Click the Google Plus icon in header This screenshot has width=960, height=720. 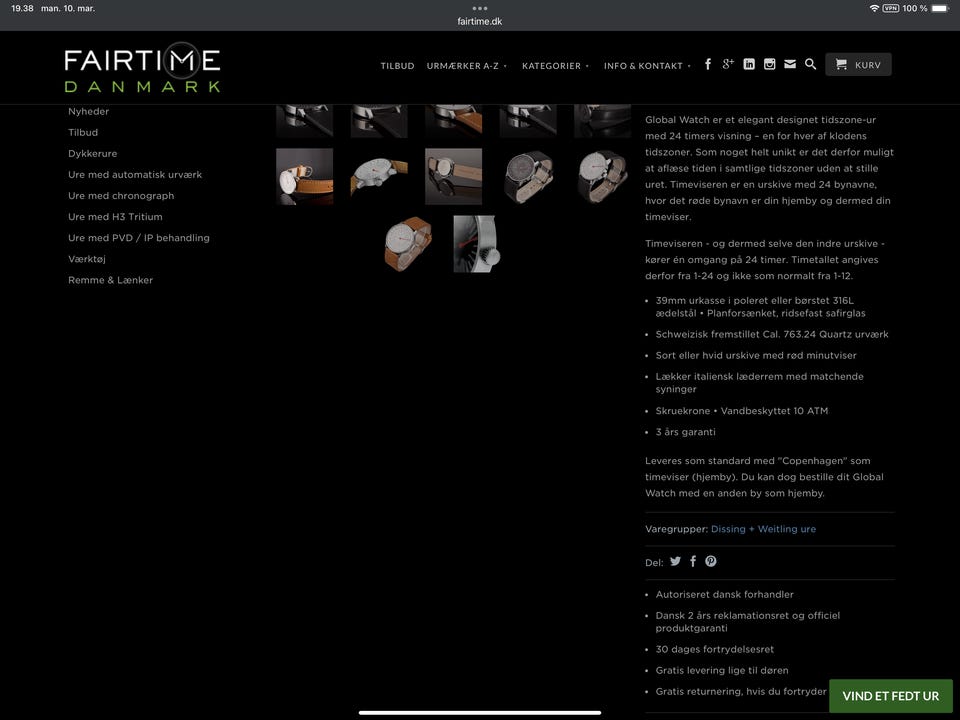click(x=728, y=64)
